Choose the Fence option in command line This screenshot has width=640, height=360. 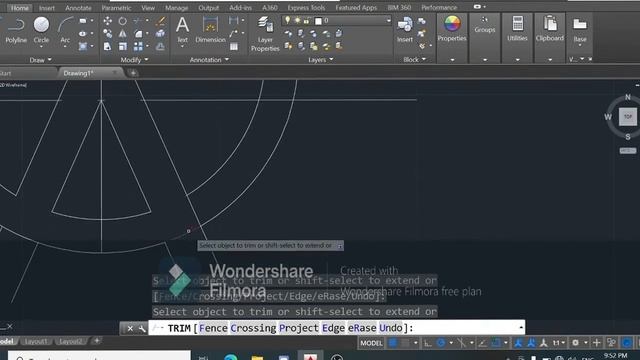213,328
